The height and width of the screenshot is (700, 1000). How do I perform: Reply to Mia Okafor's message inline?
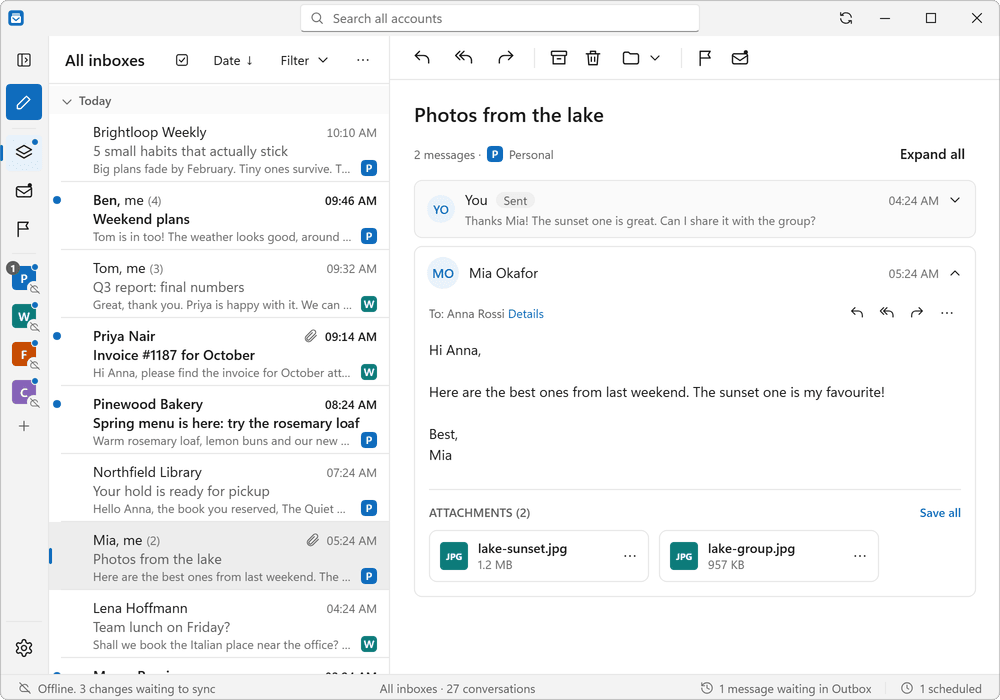(857, 312)
